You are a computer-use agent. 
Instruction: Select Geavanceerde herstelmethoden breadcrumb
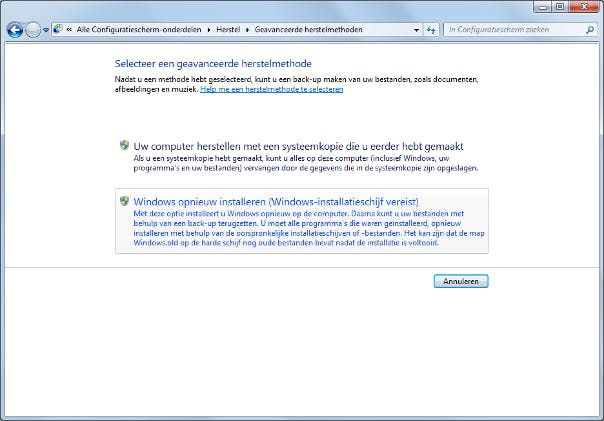click(308, 29)
